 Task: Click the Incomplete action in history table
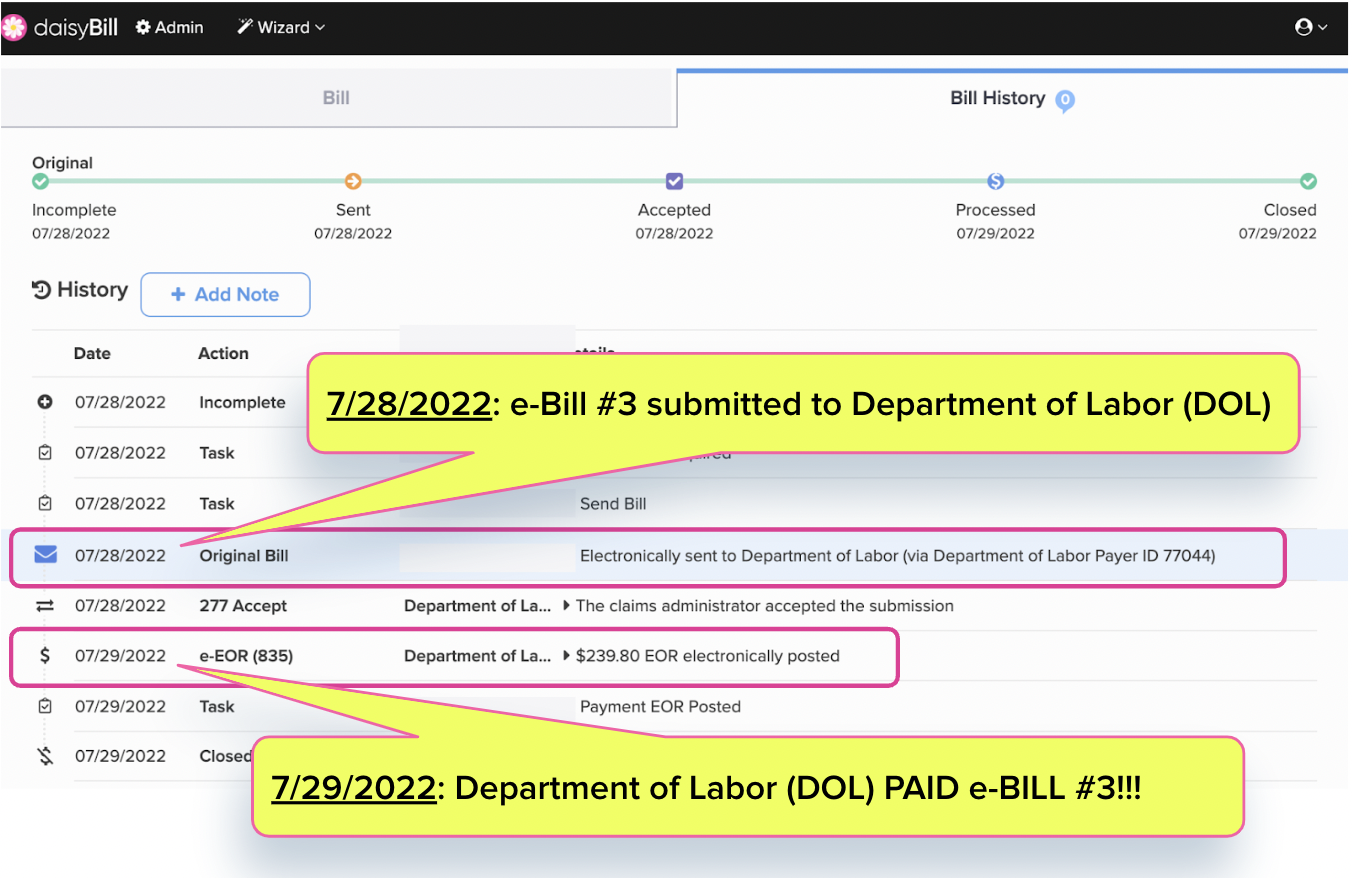point(242,403)
